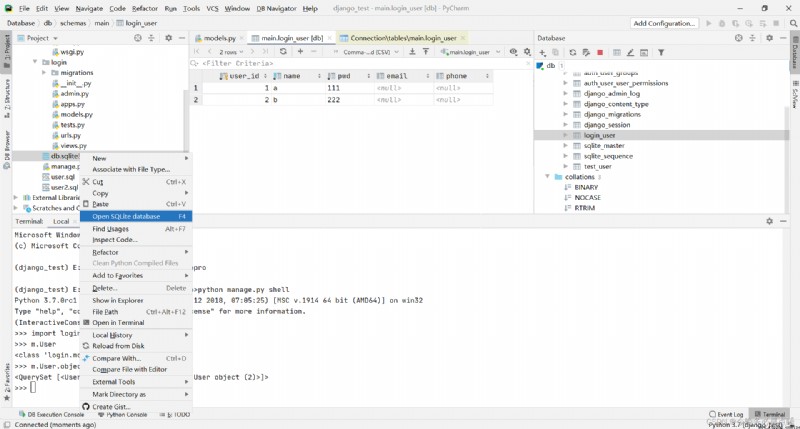Switch to the Local terminal tab
Image resolution: width=800 pixels, height=429 pixels.
[61, 221]
